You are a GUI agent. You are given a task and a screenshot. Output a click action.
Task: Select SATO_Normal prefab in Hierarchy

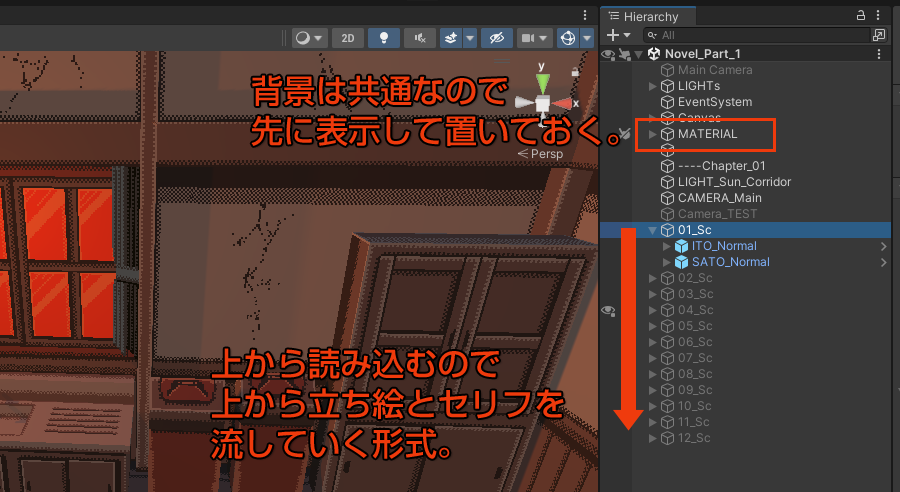[x=730, y=262]
